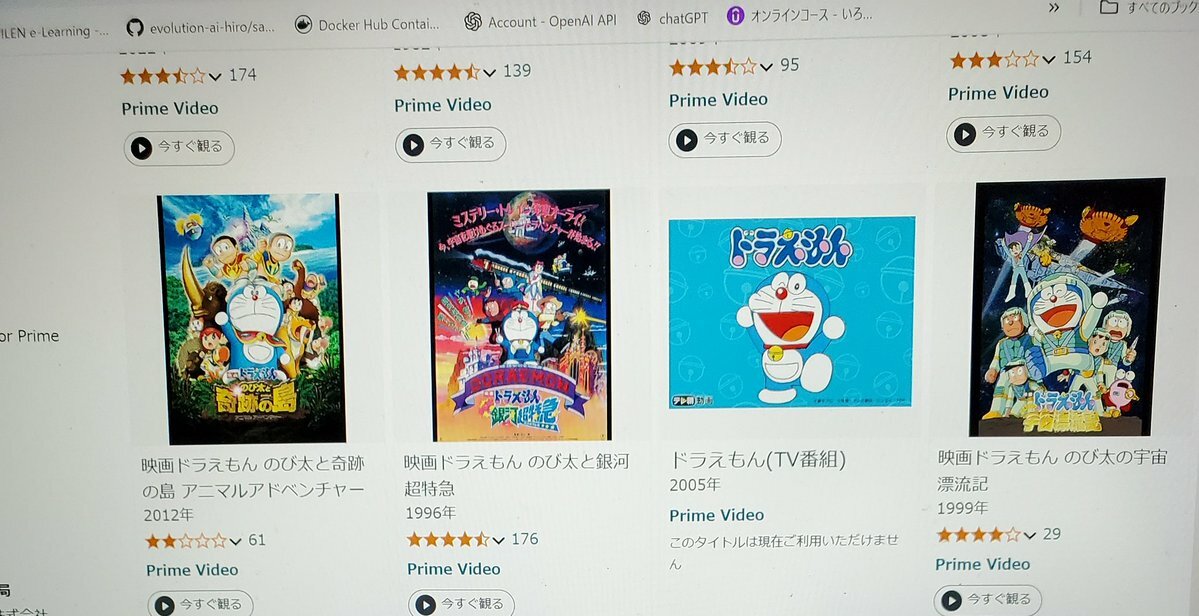The height and width of the screenshot is (616, 1199).
Task: Click 今すぐ観る under the 154-review title
Action: 1003,133
